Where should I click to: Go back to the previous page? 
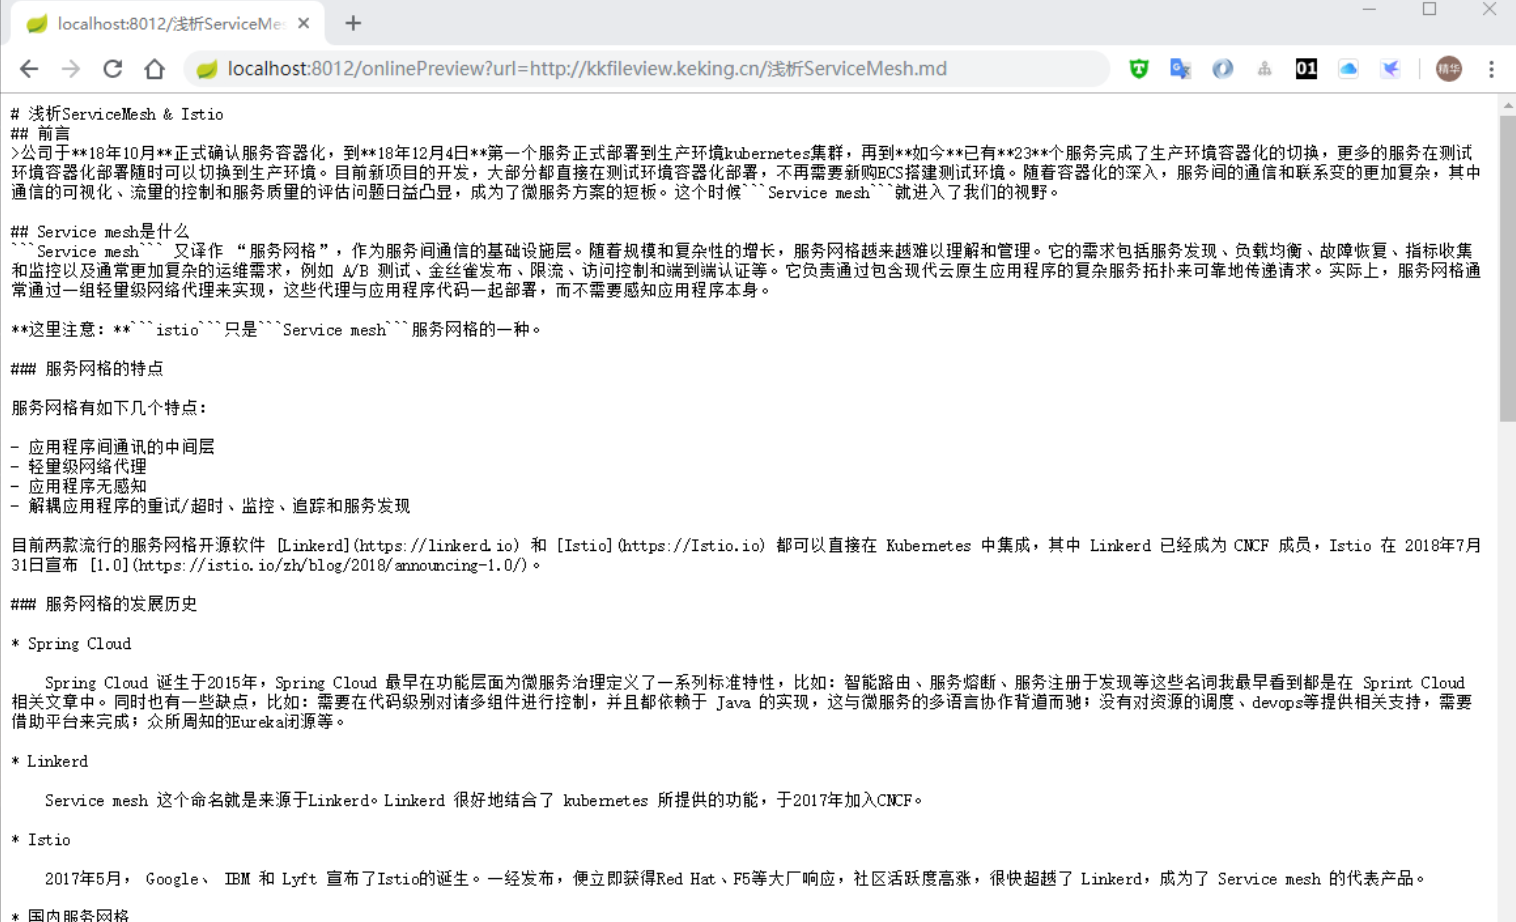click(x=29, y=69)
